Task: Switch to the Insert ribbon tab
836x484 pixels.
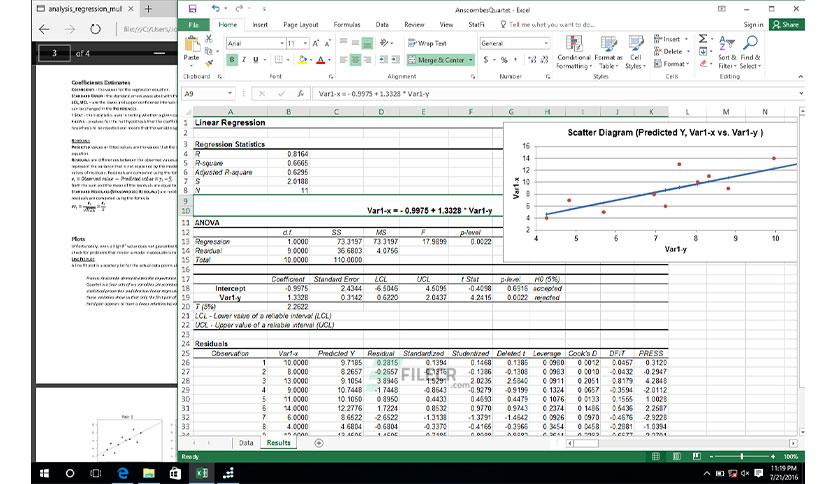Action: click(260, 25)
